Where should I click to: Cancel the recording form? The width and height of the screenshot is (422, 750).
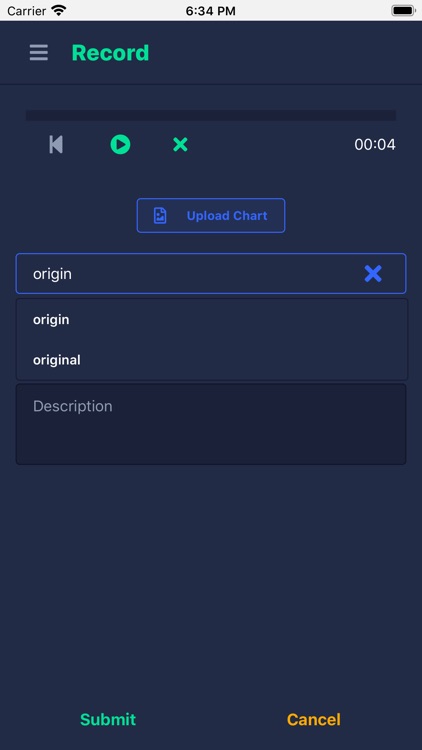(x=313, y=719)
